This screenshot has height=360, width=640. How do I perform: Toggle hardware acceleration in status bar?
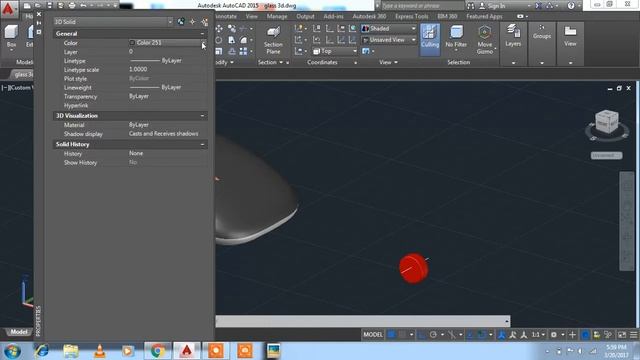(x=585, y=335)
